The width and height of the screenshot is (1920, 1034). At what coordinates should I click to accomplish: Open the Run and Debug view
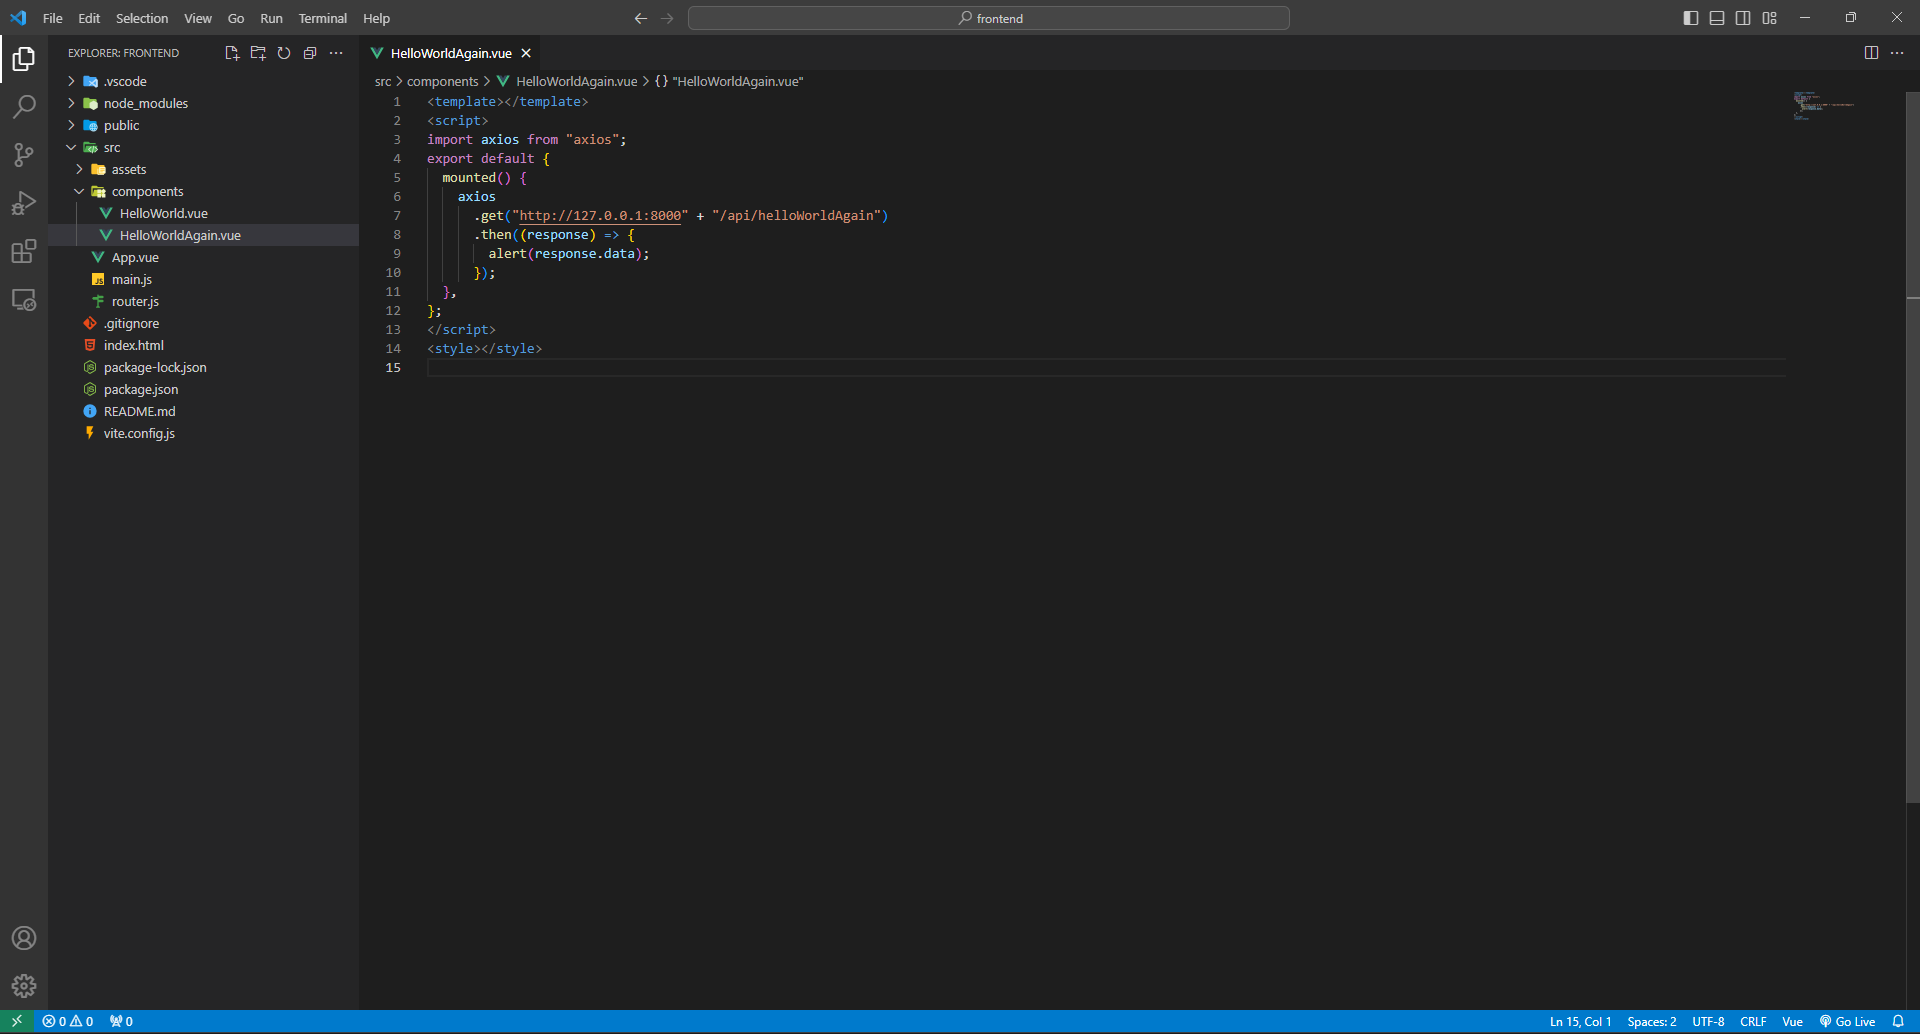pos(24,203)
